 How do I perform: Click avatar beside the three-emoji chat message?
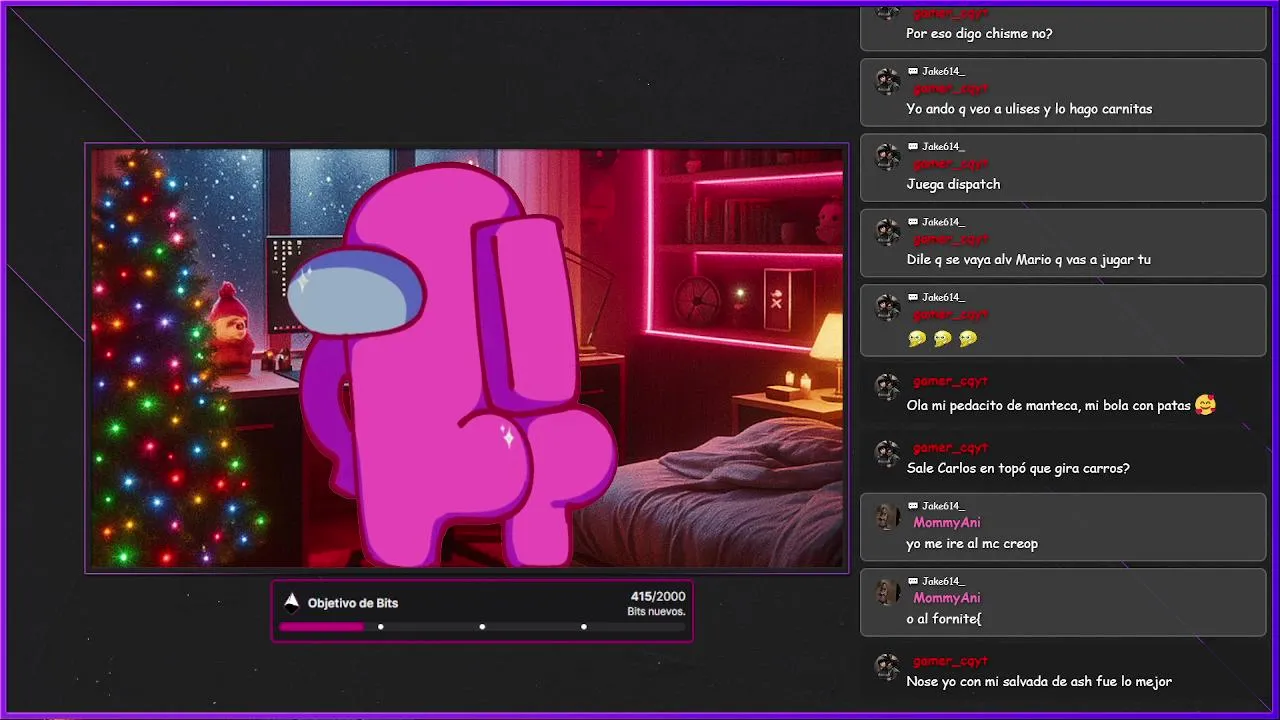point(887,308)
